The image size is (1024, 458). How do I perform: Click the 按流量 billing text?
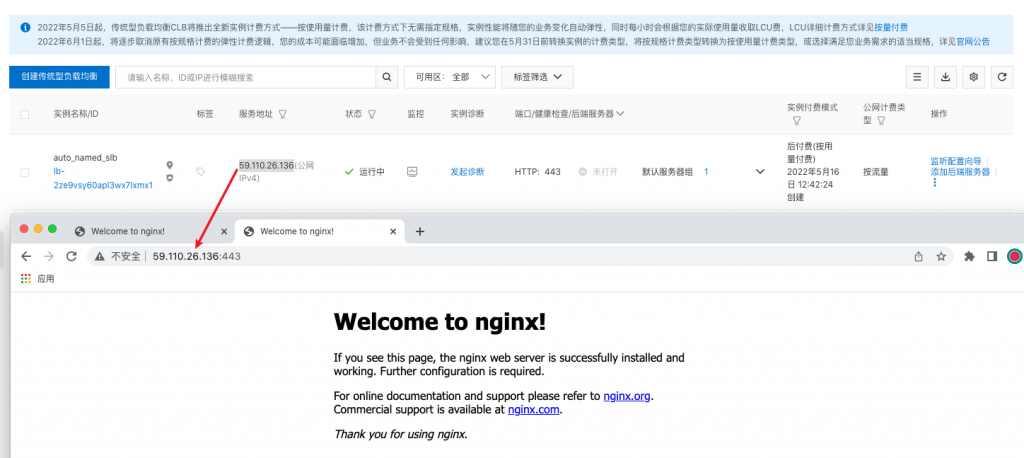point(875,172)
